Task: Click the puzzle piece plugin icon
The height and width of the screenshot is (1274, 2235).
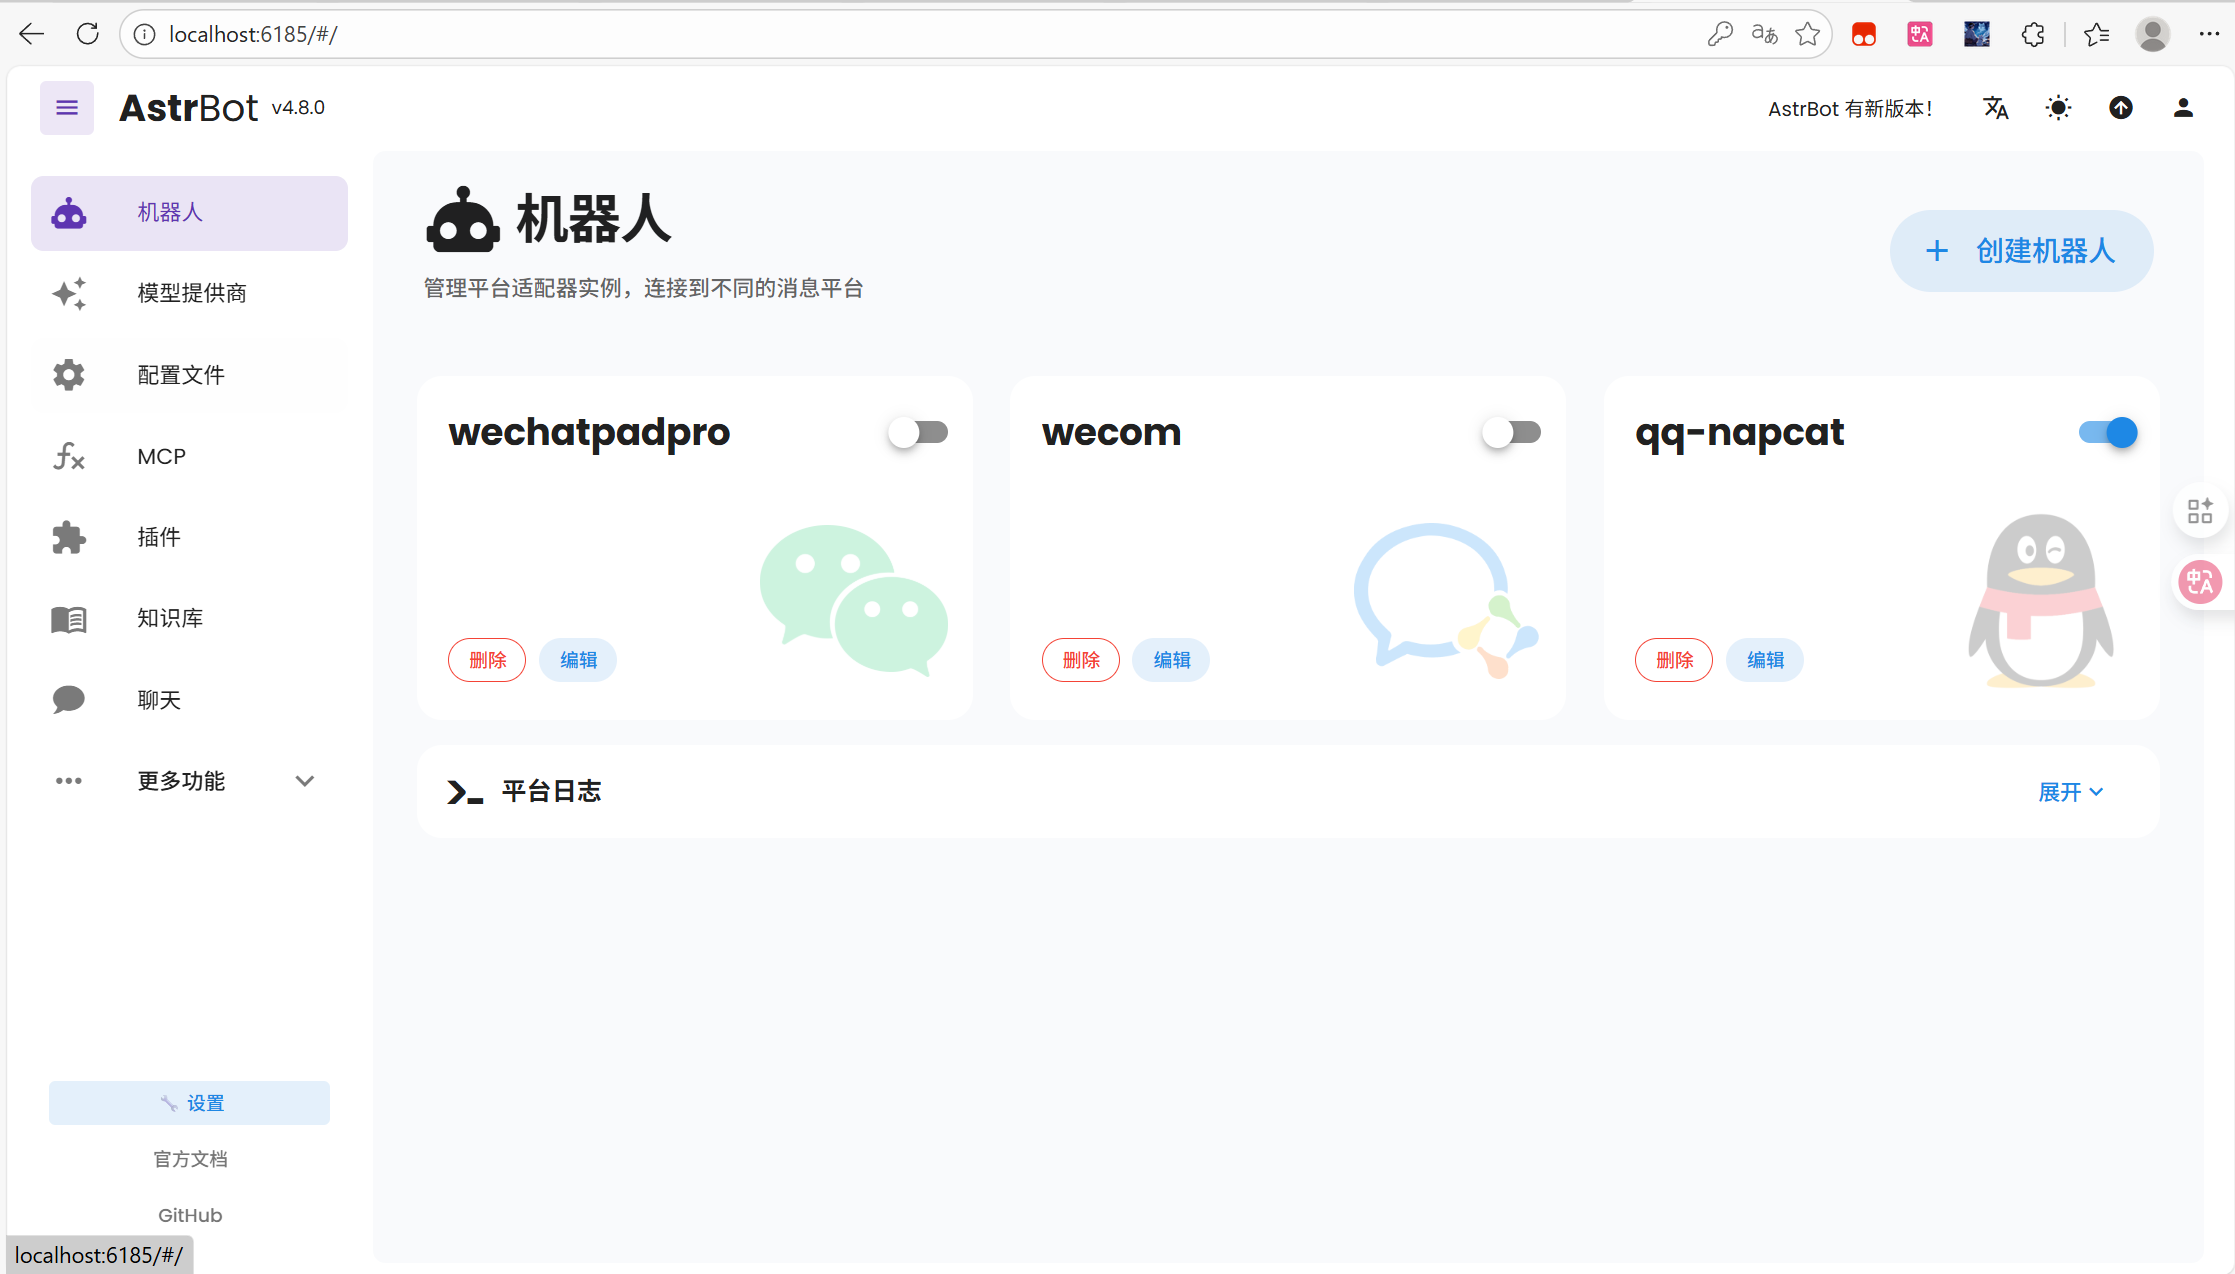Action: pos(69,537)
